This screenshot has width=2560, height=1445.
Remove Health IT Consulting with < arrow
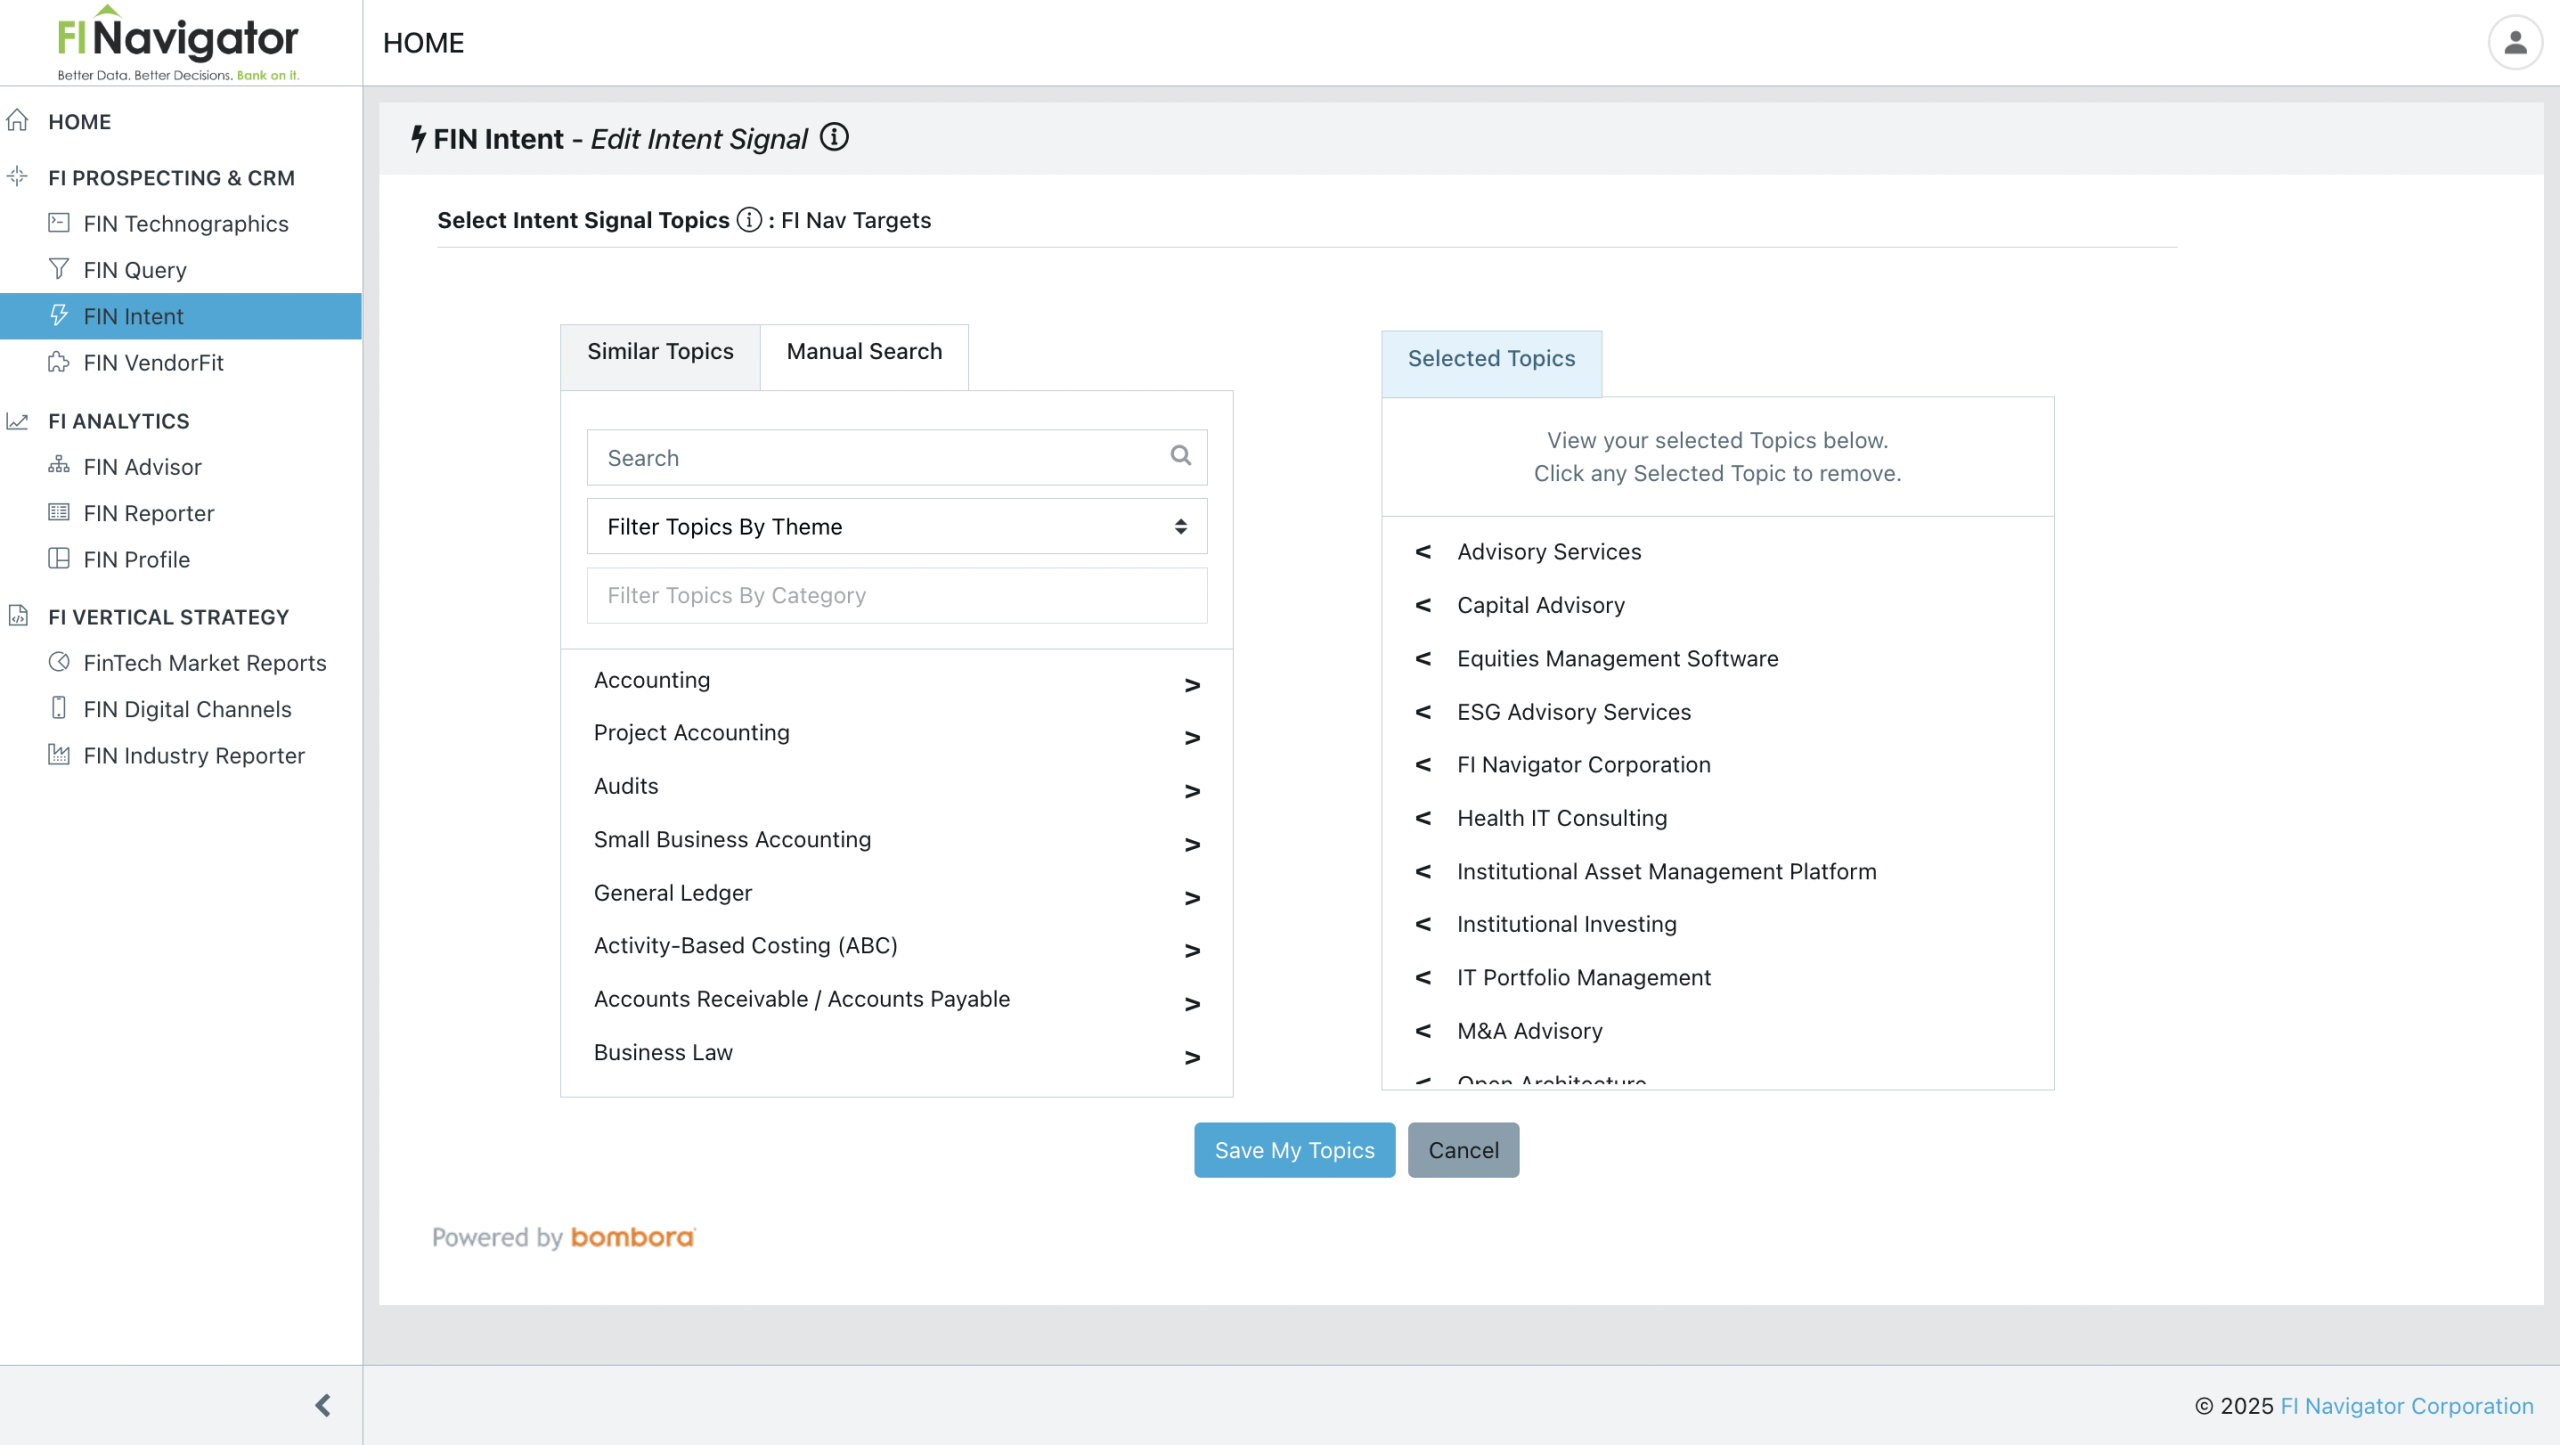click(x=1423, y=818)
